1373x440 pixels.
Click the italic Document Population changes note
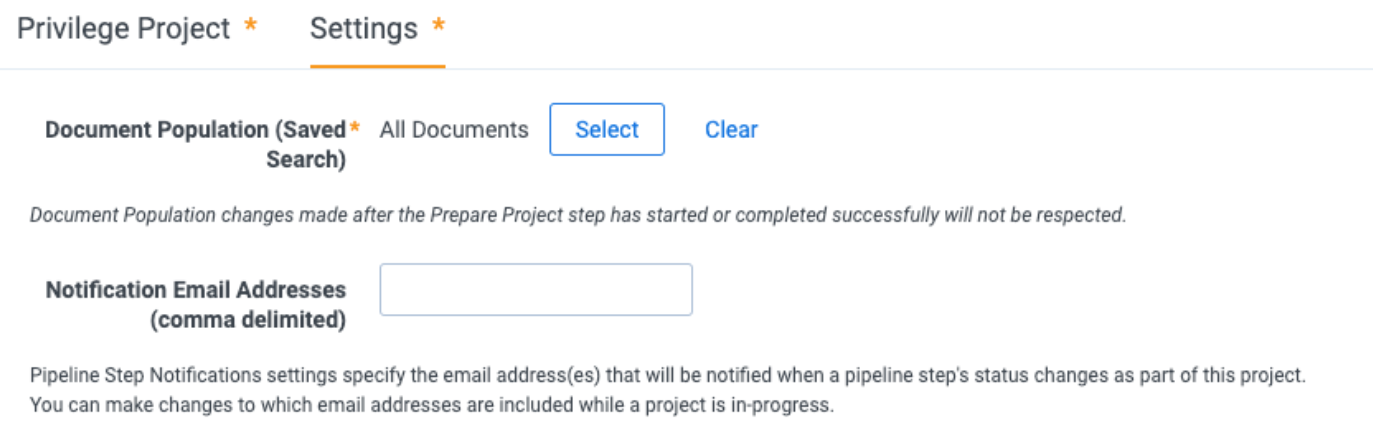578,215
